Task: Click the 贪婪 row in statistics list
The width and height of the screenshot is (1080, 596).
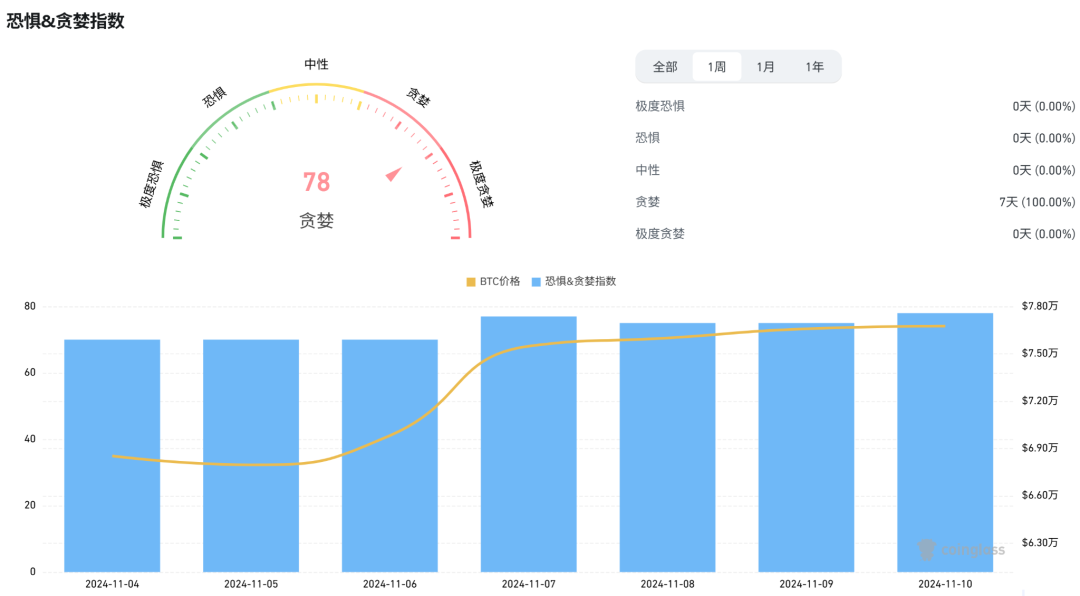Action: coord(855,202)
